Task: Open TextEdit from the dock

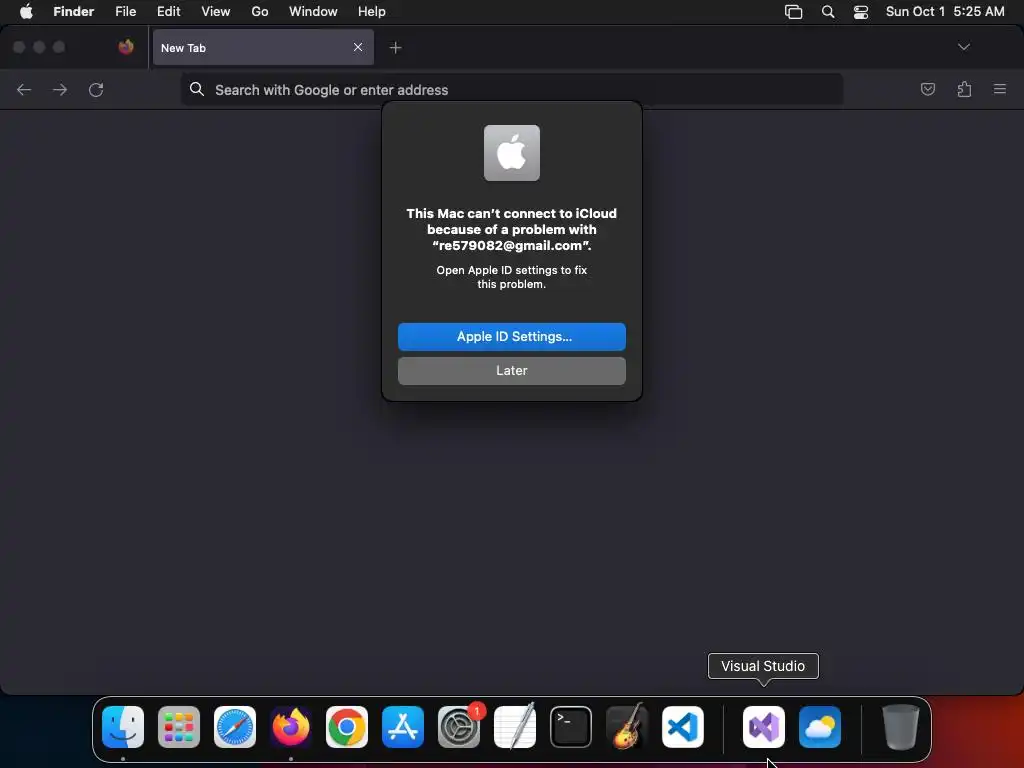Action: point(515,727)
